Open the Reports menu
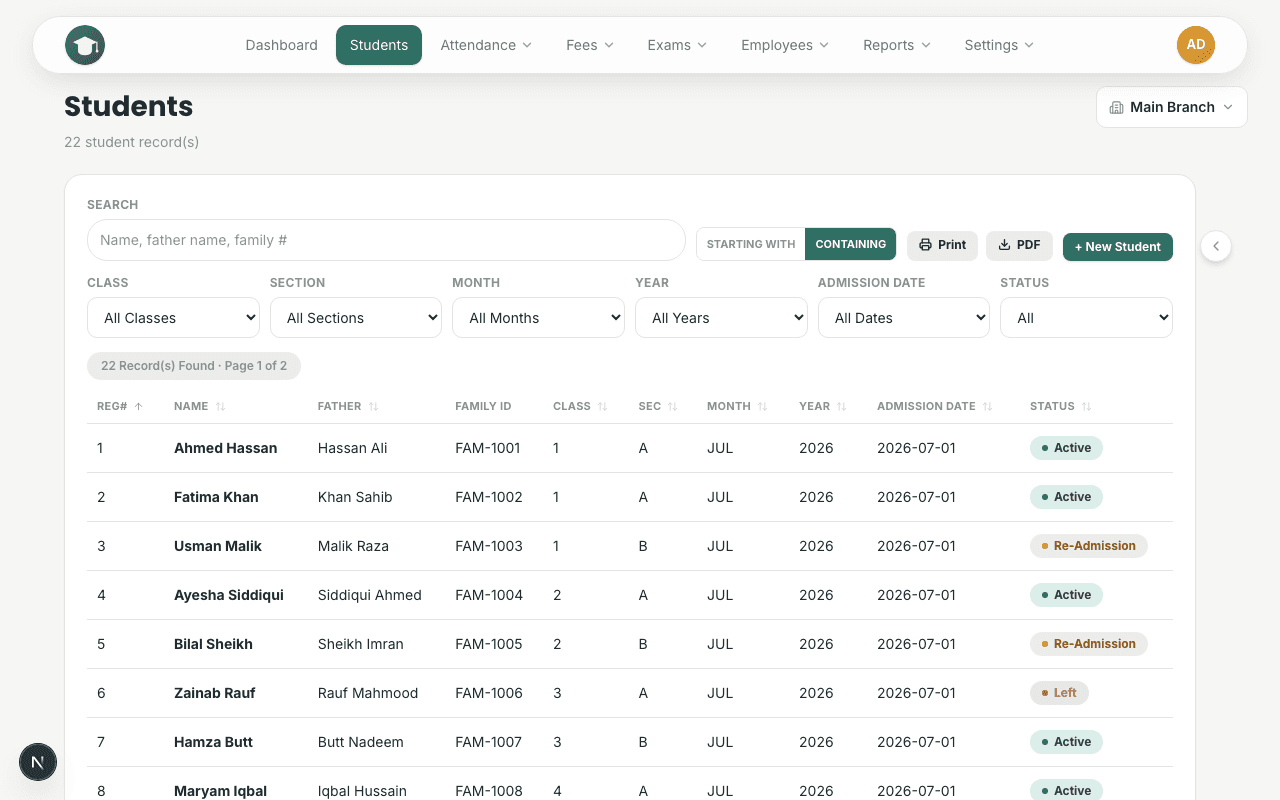This screenshot has width=1280, height=800. click(897, 45)
